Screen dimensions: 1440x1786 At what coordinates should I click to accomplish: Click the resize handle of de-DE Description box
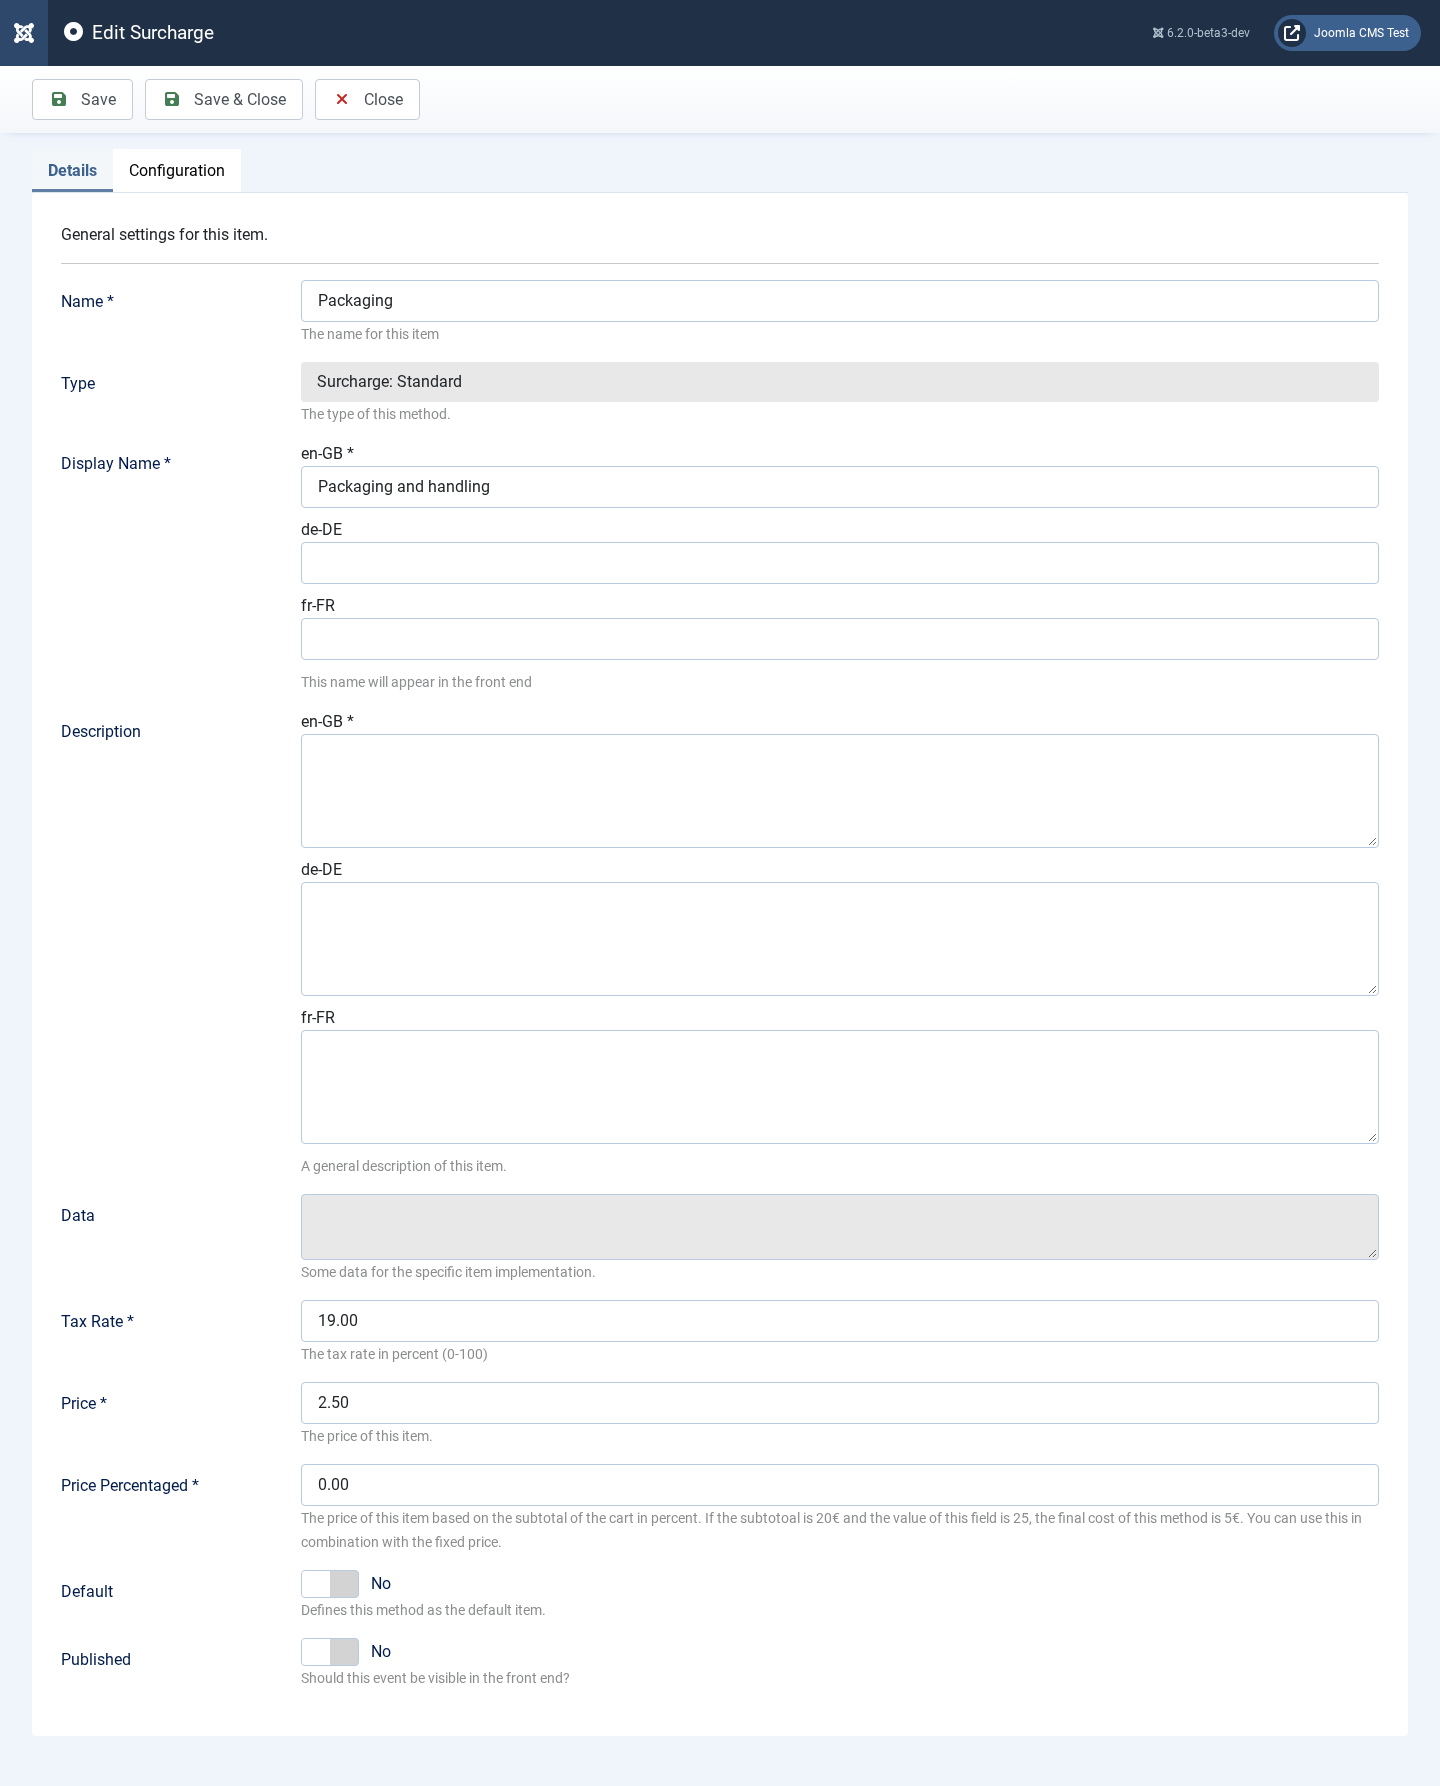point(1372,989)
